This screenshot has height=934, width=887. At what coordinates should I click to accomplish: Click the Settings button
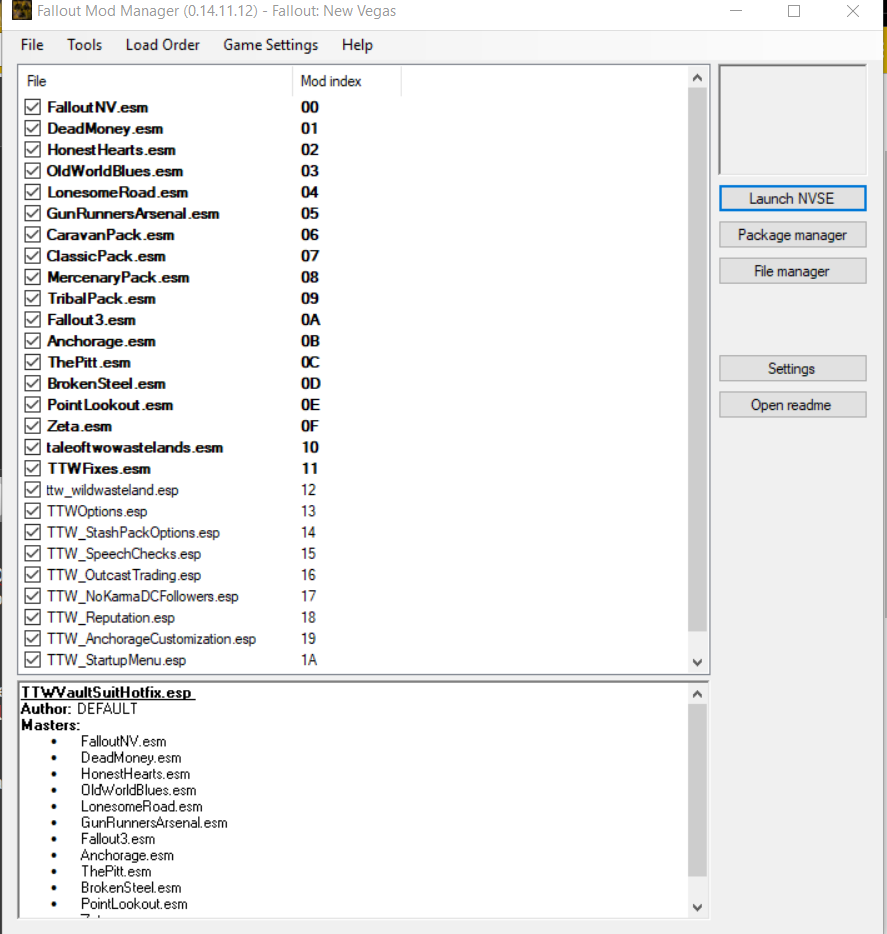(792, 369)
